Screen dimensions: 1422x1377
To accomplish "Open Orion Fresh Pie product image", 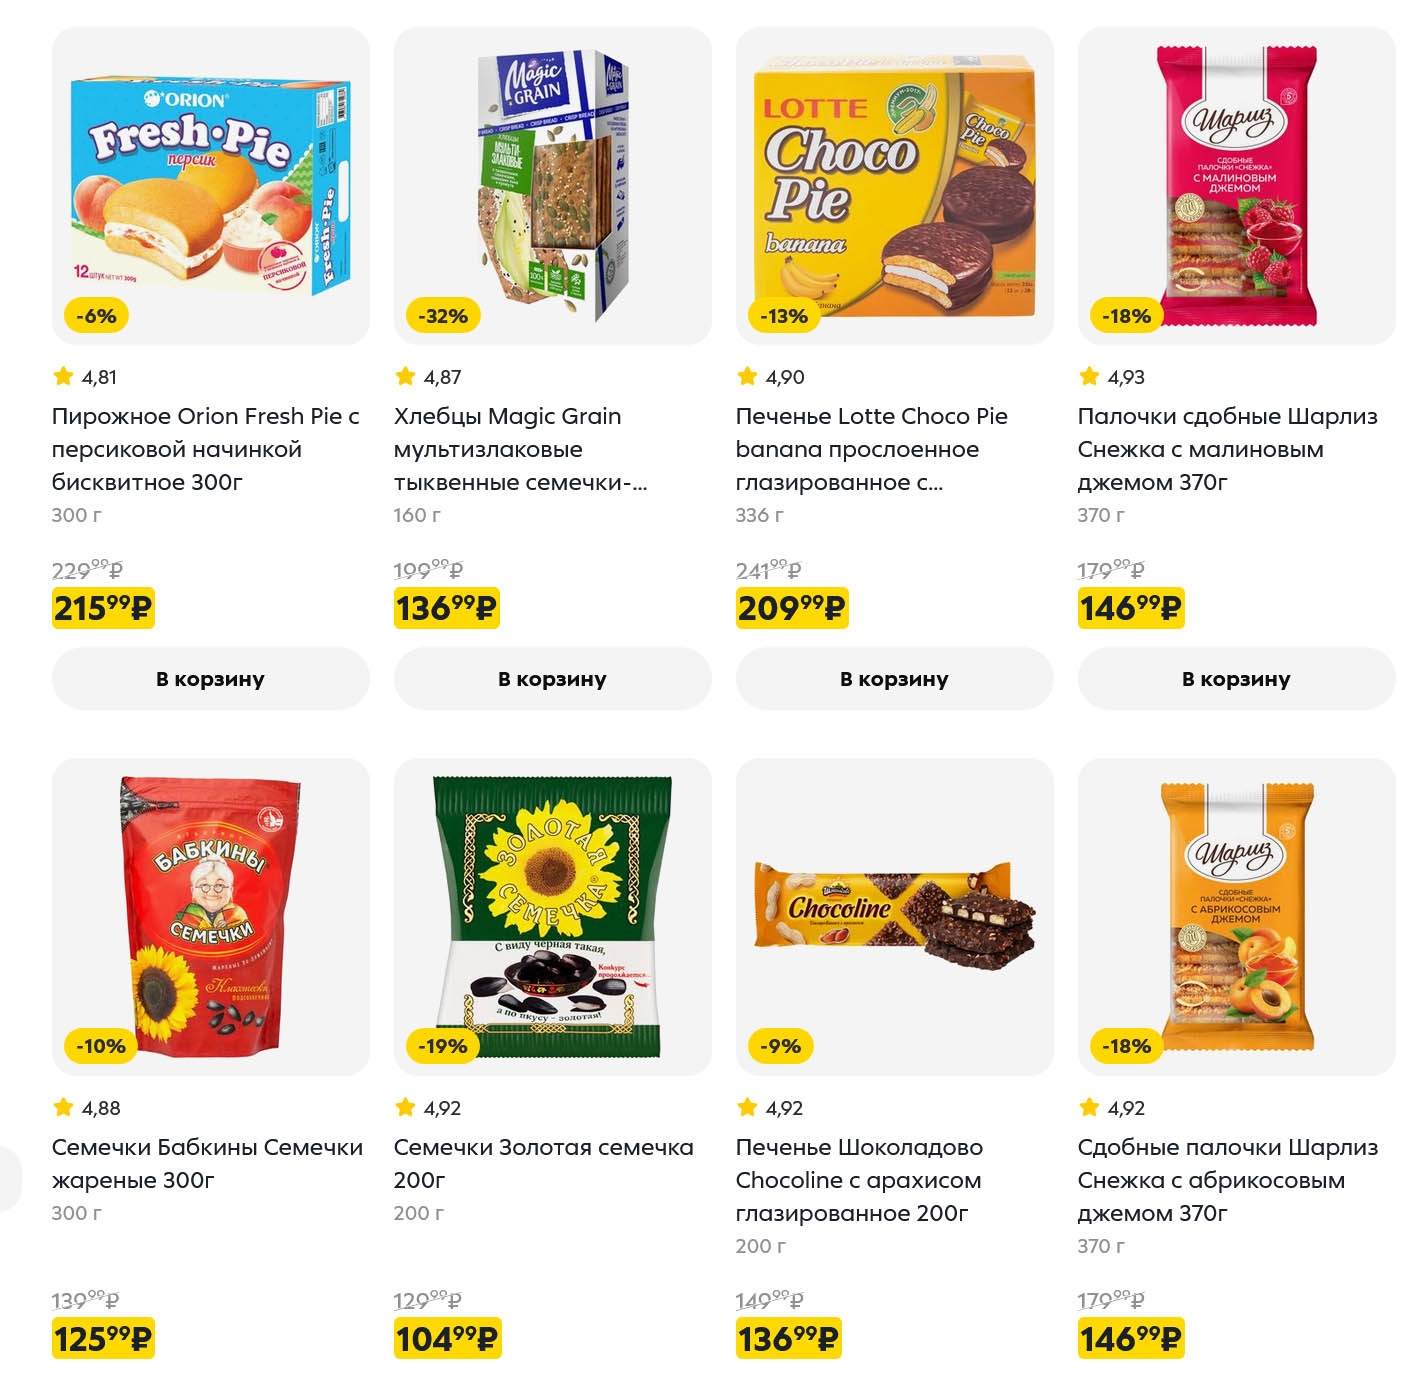I will coord(210,185).
